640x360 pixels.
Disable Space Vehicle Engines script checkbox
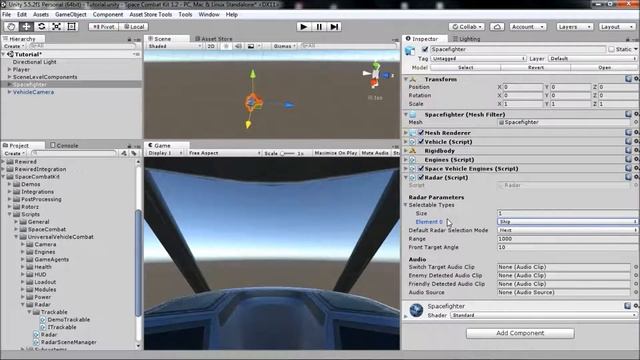421,169
